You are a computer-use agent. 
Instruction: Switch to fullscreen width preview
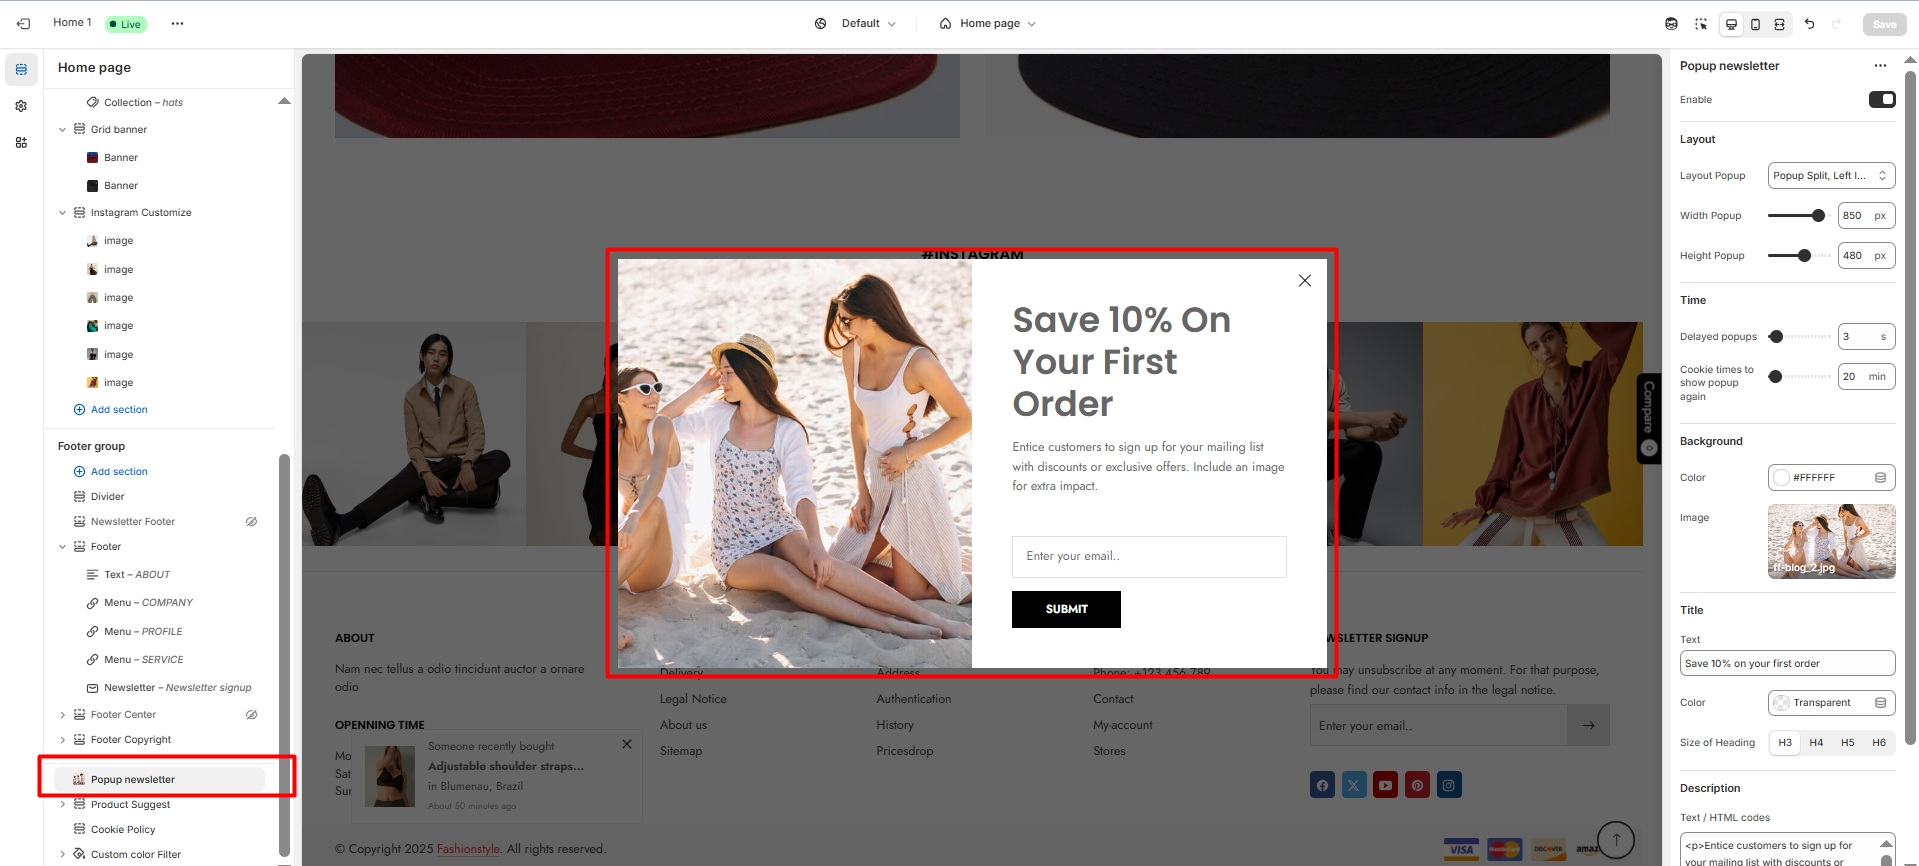(x=1779, y=24)
